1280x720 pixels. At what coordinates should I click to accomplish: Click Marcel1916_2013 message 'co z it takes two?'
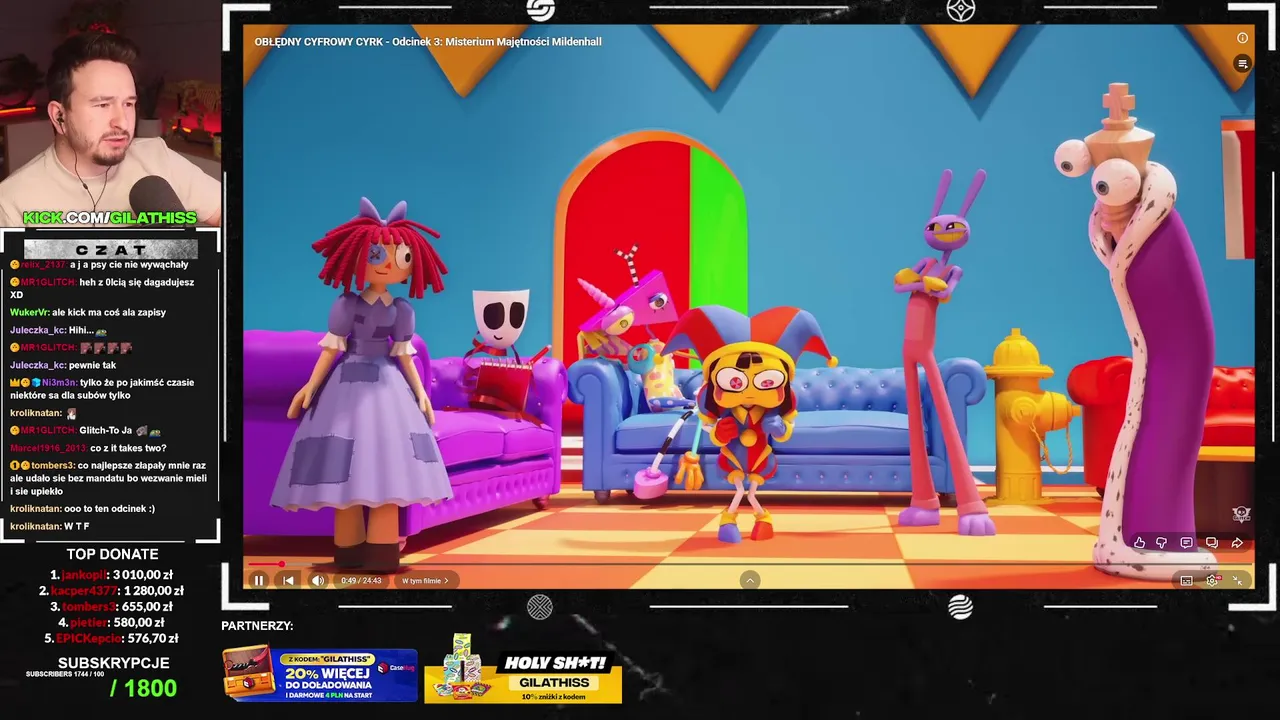pyautogui.click(x=88, y=448)
